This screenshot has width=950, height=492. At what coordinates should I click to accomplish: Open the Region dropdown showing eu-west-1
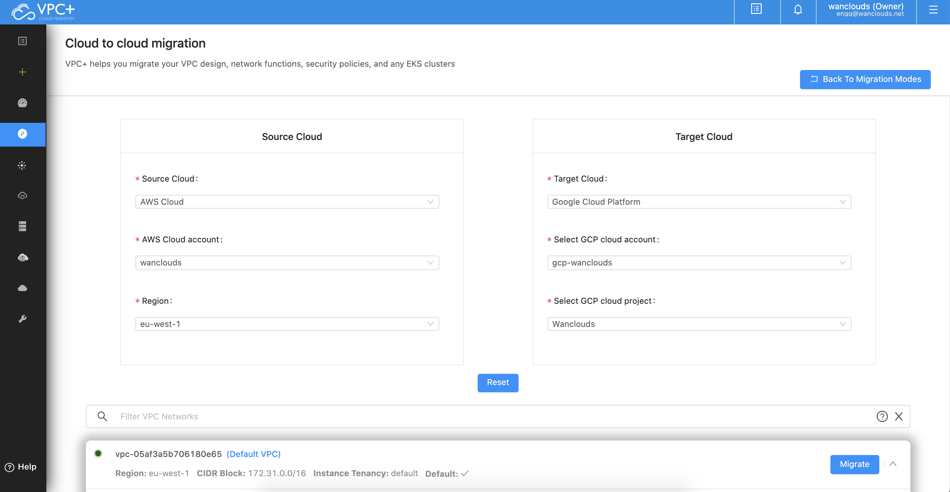point(287,324)
